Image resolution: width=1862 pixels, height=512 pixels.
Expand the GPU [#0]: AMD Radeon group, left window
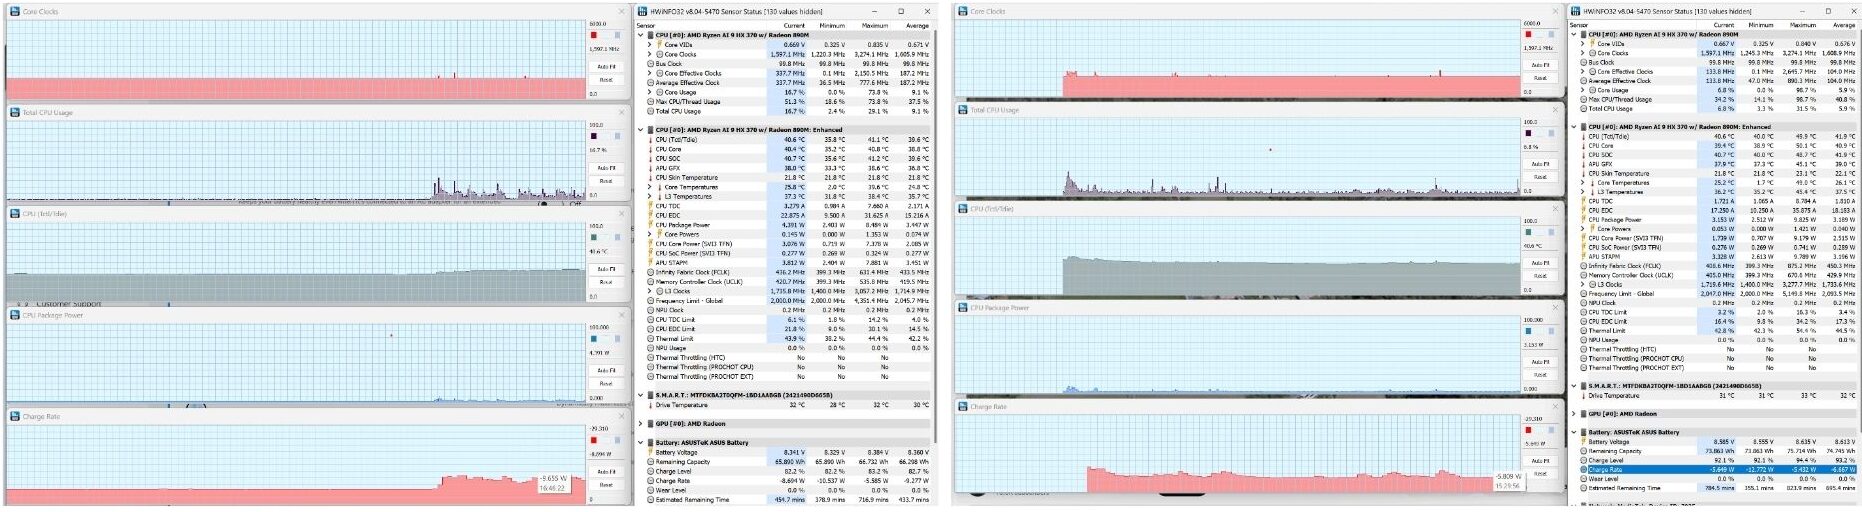click(x=641, y=424)
